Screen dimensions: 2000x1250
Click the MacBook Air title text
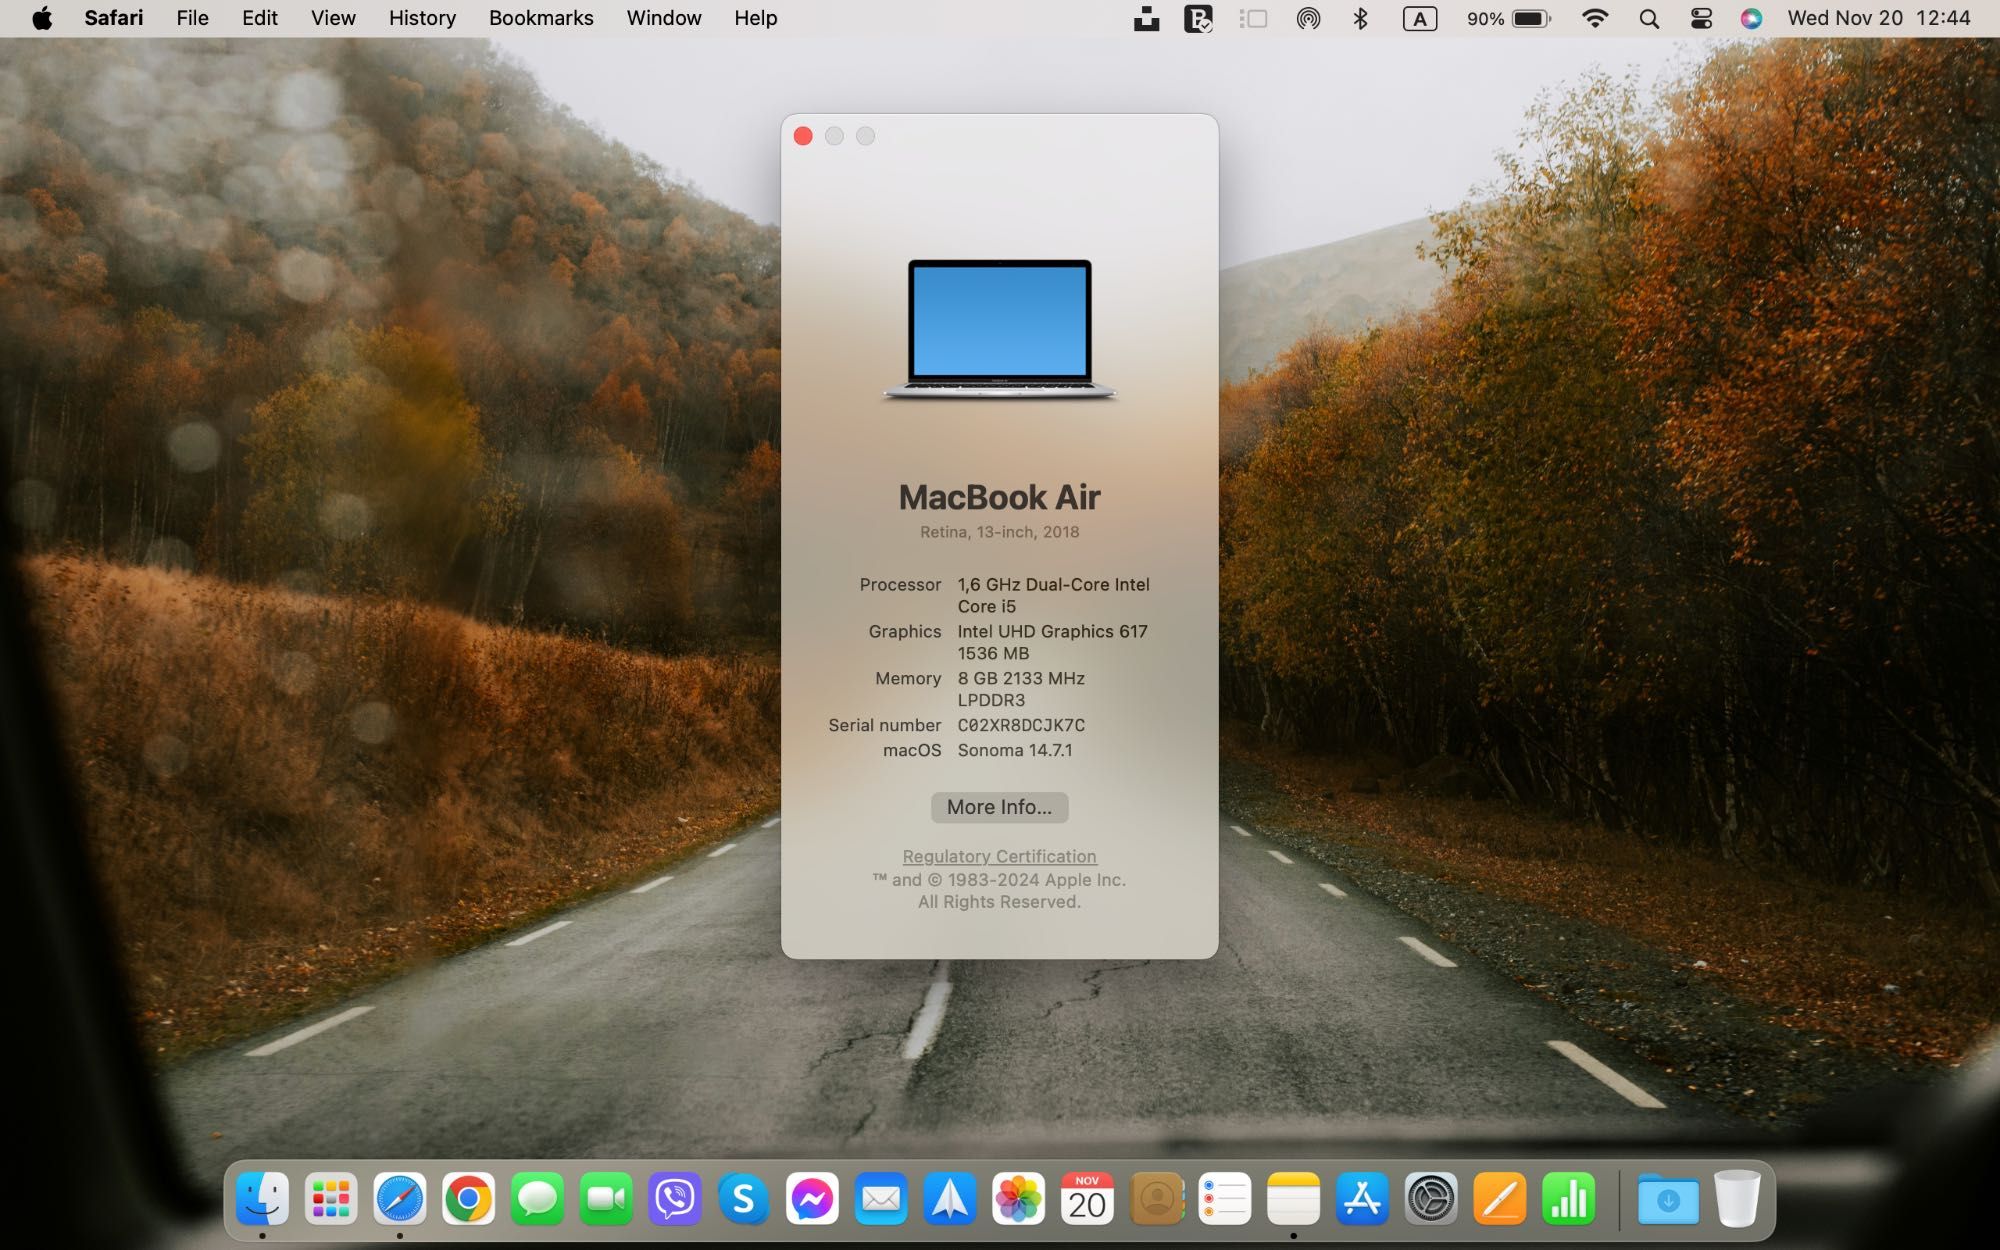999,497
